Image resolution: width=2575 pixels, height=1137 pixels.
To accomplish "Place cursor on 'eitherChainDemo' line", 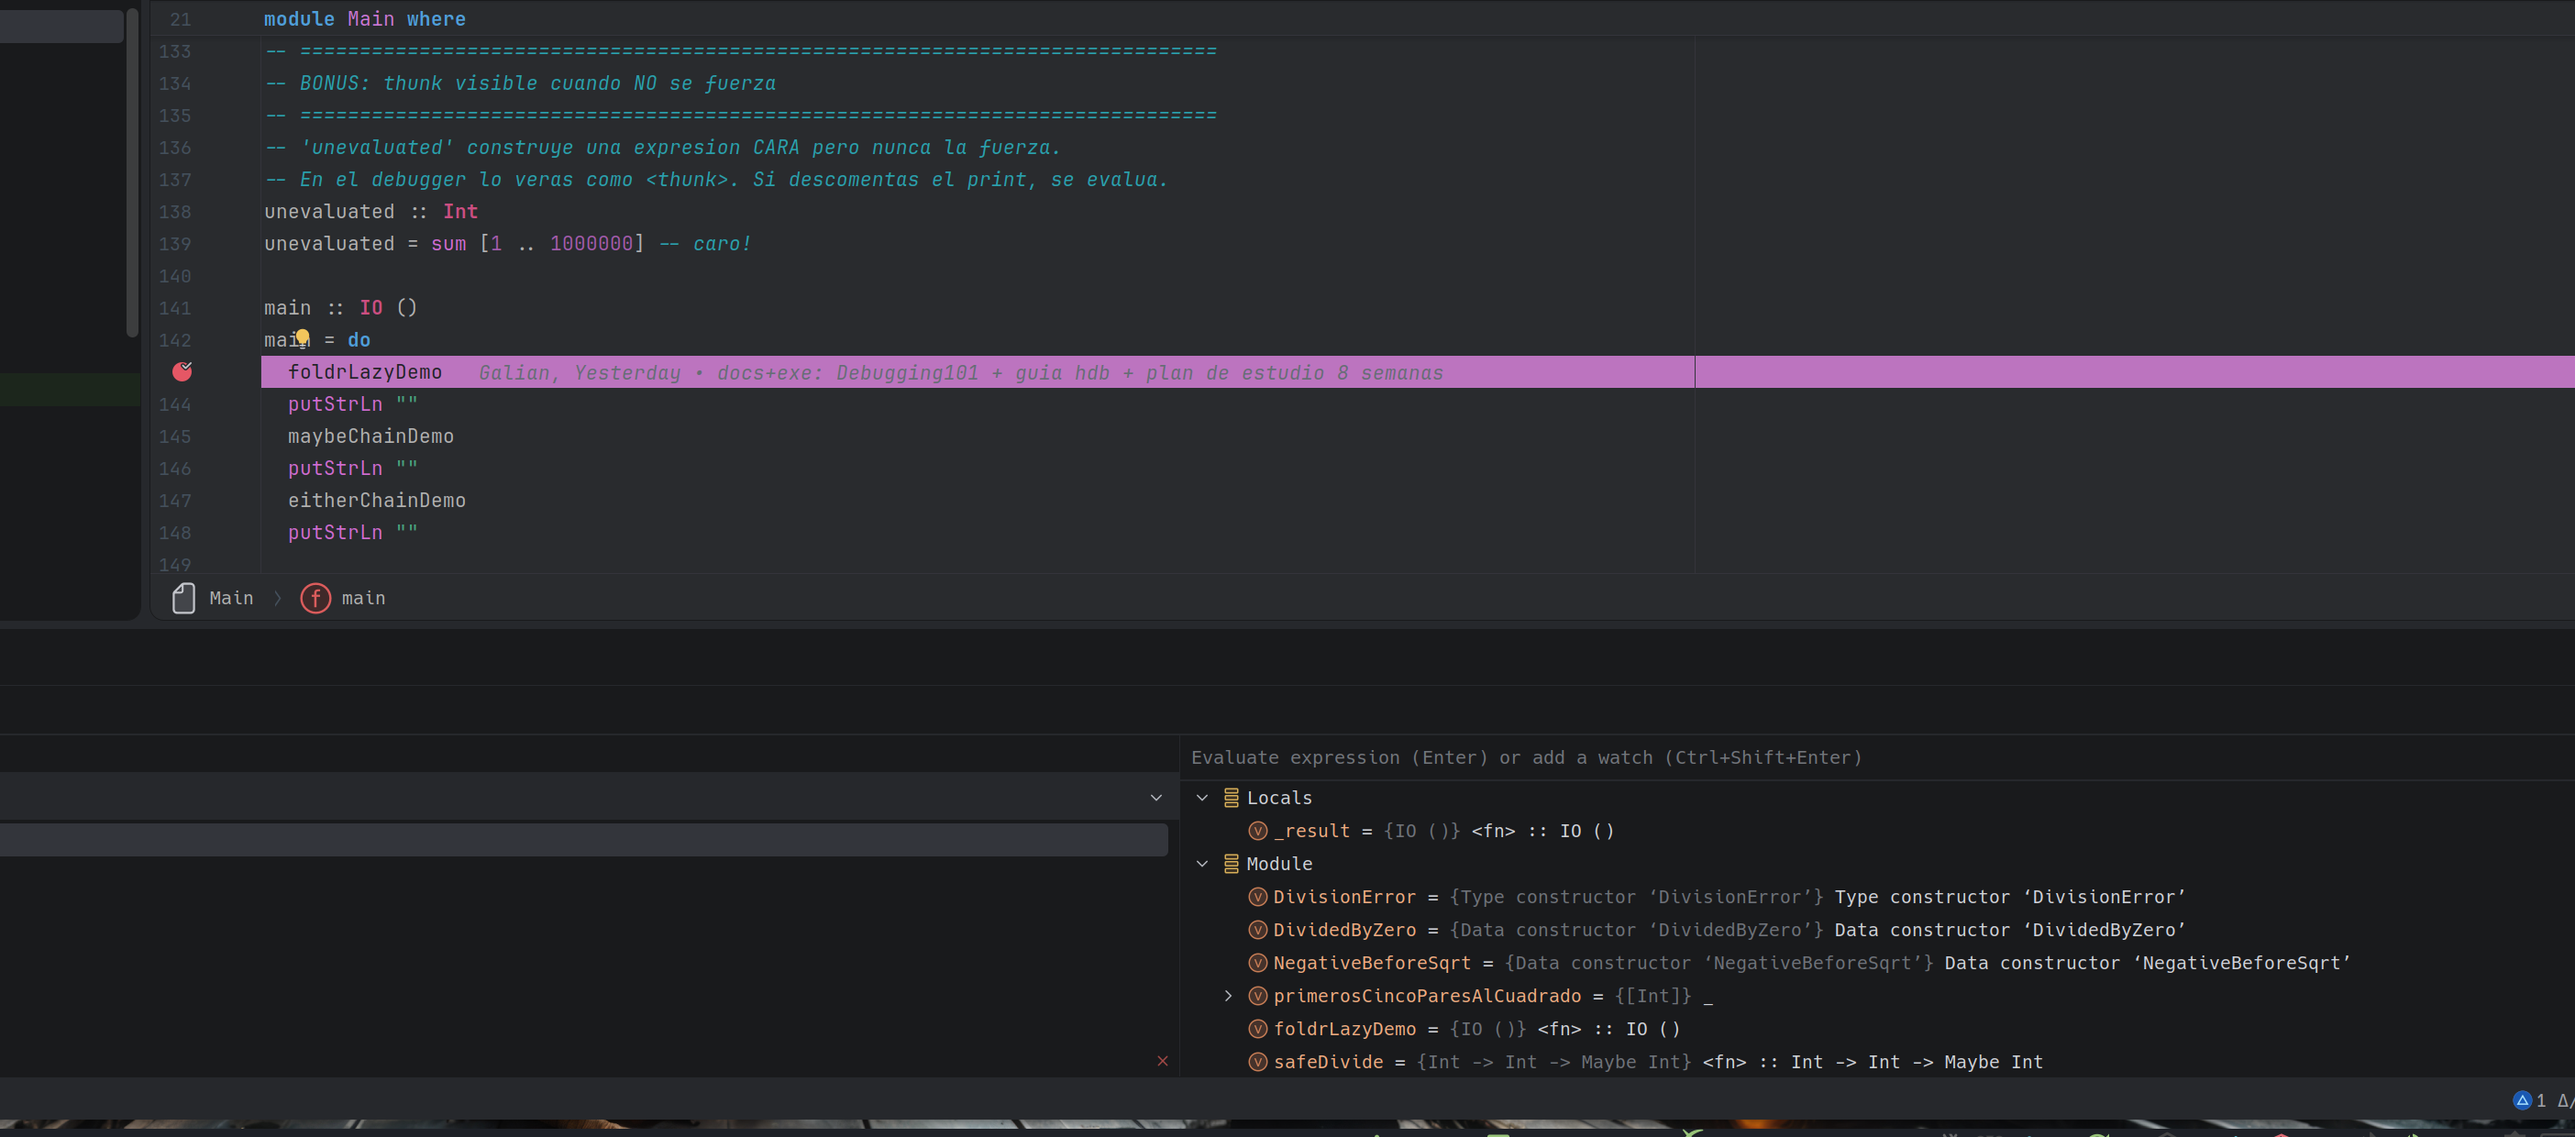I will tap(377, 500).
